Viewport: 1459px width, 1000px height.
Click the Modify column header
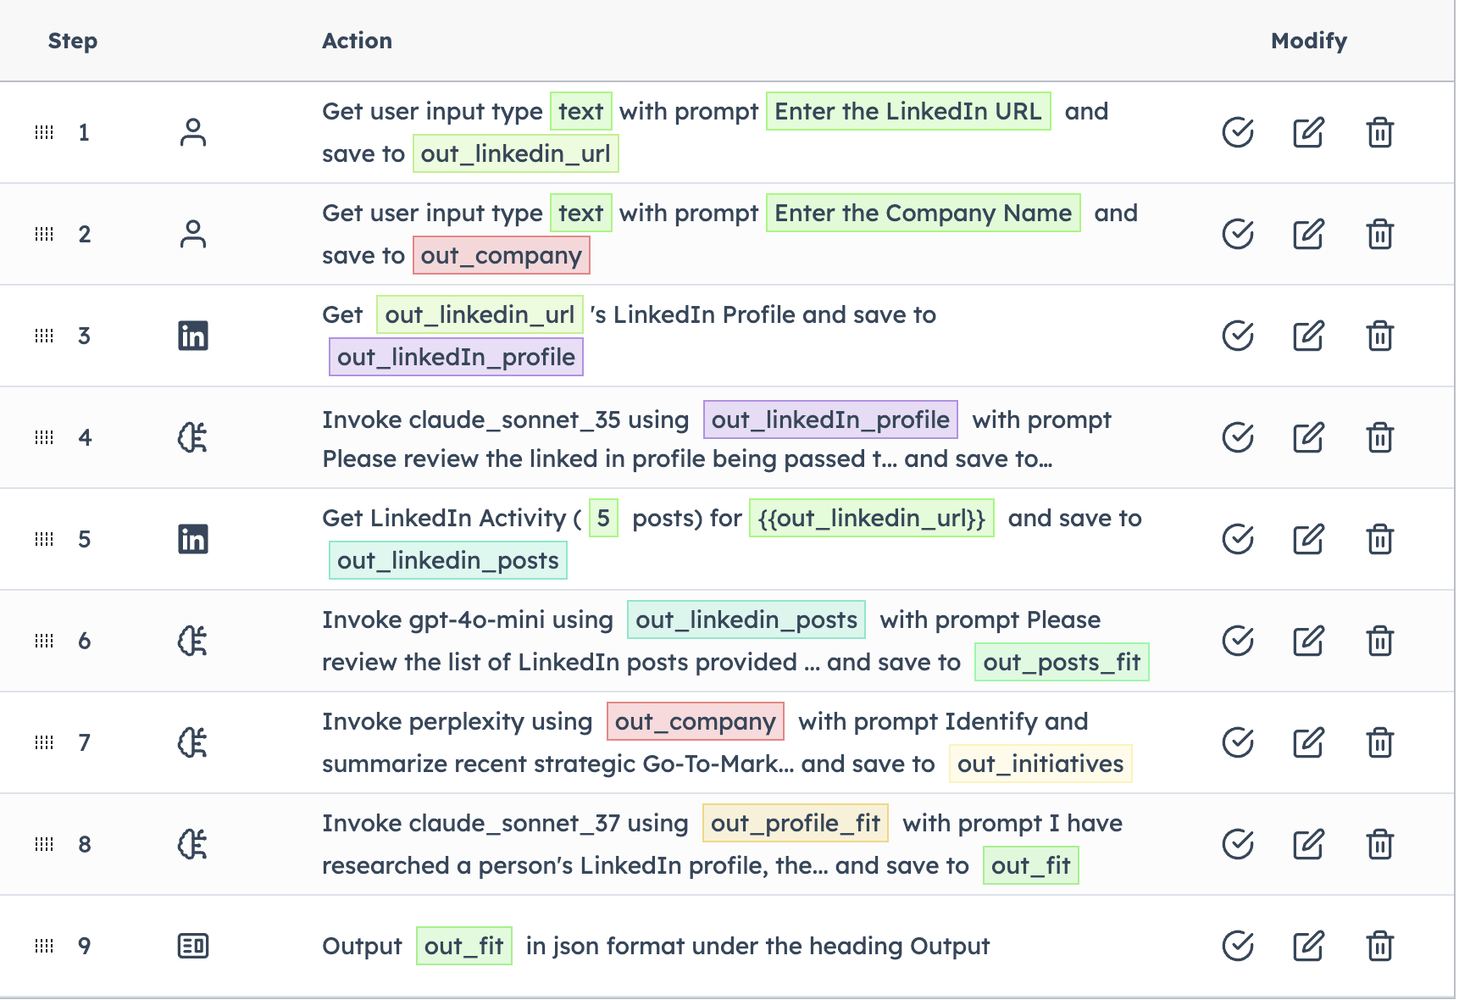1308,41
